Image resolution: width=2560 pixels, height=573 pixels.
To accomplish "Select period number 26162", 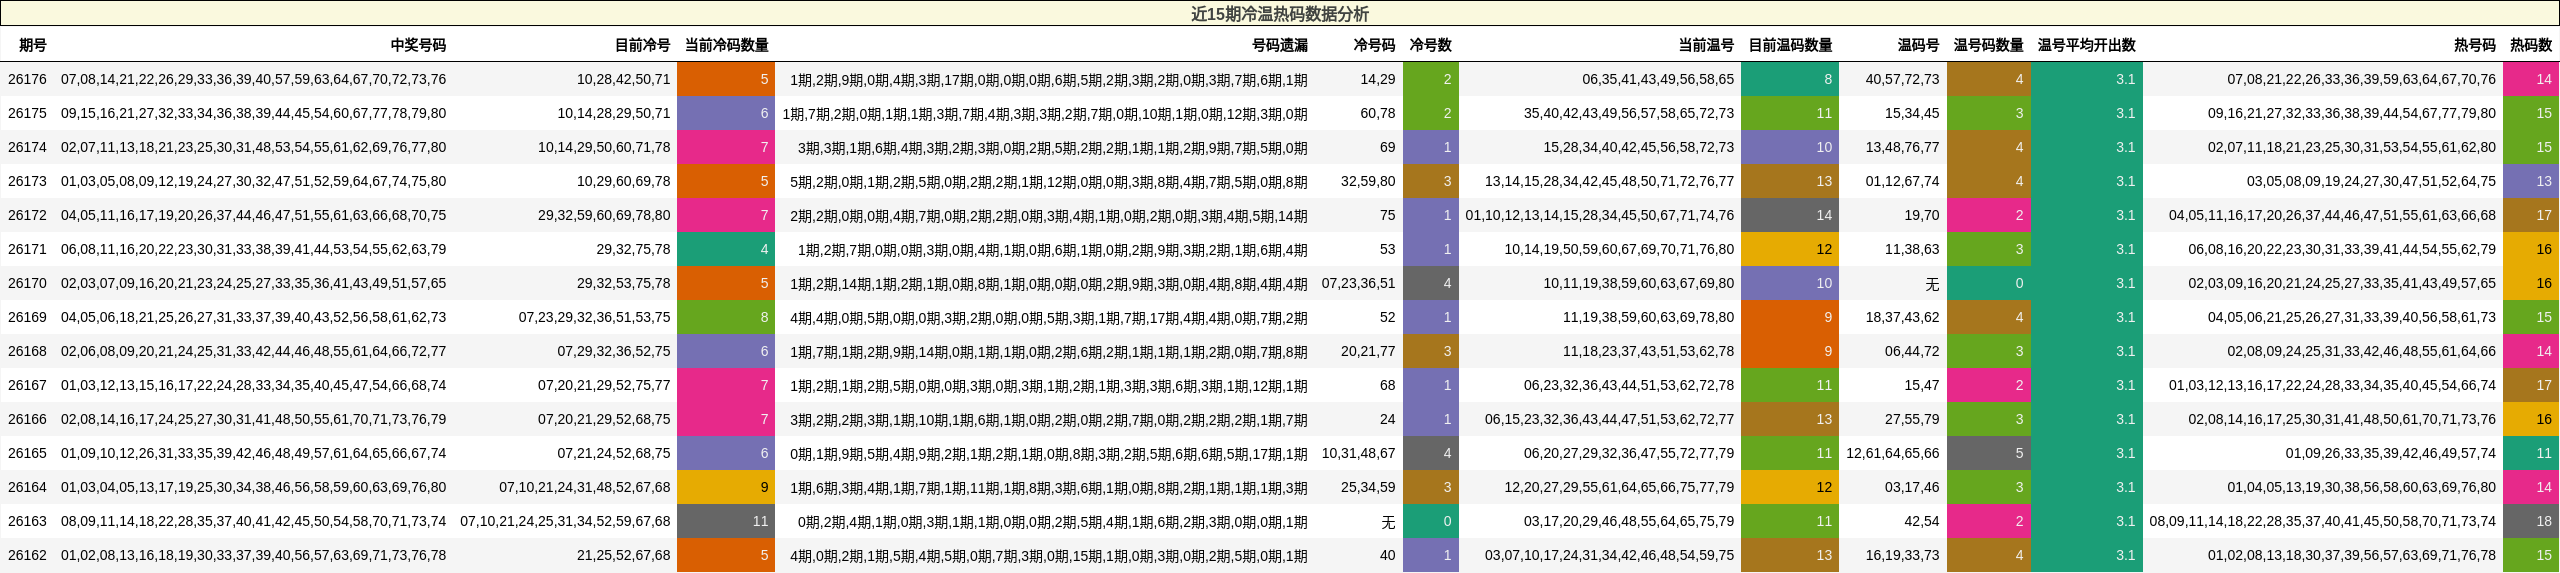I will (x=27, y=555).
